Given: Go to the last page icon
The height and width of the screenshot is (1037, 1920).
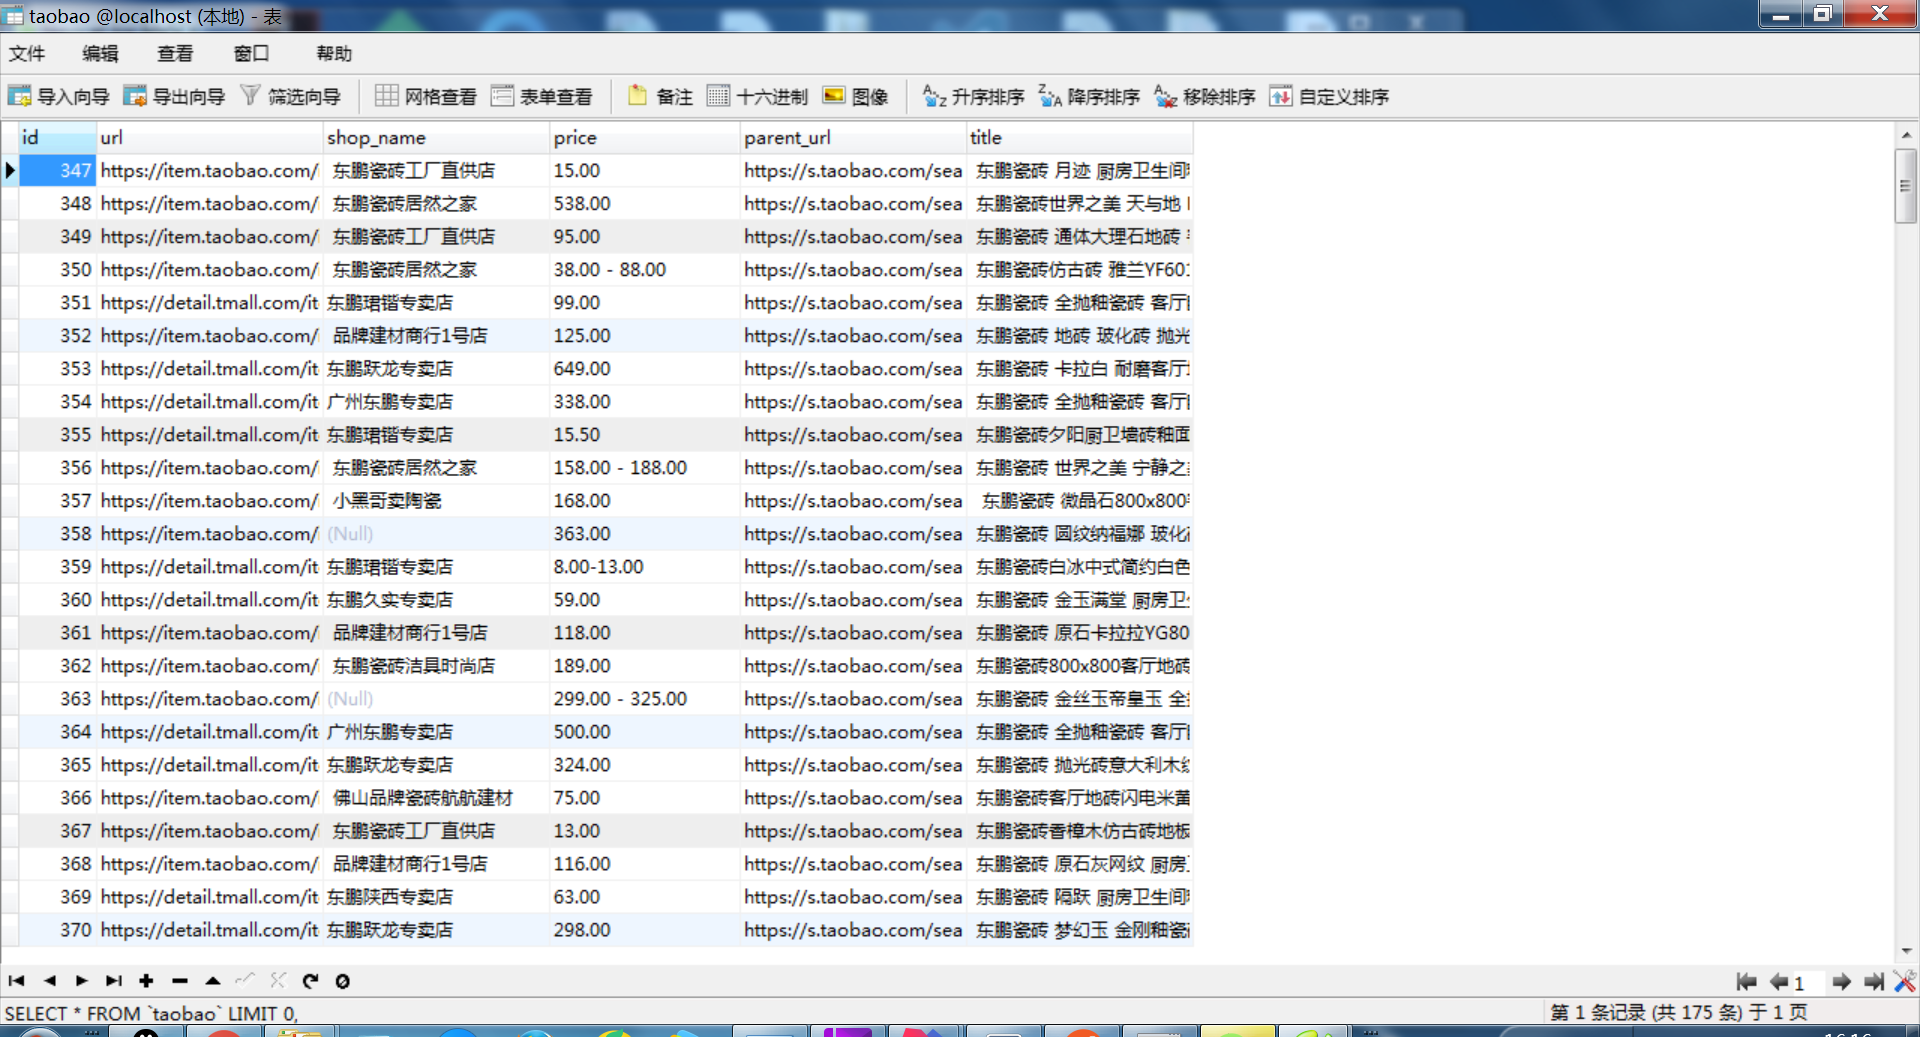Looking at the screenshot, I should [x=1873, y=982].
